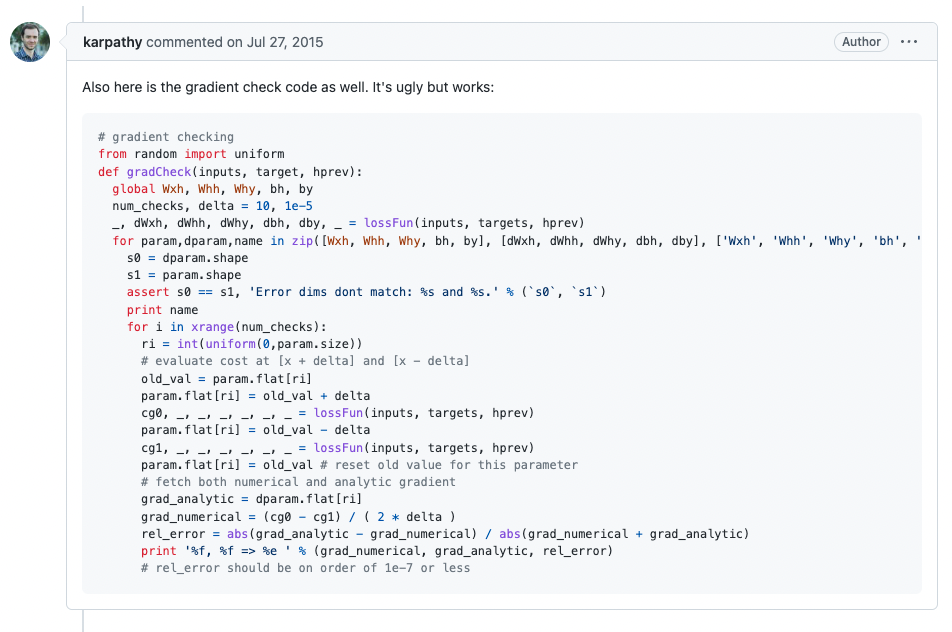Click the 'num_checks, delta = 10, 1e-5' line
Image resolution: width=952 pixels, height=632 pixels.
[x=212, y=206]
